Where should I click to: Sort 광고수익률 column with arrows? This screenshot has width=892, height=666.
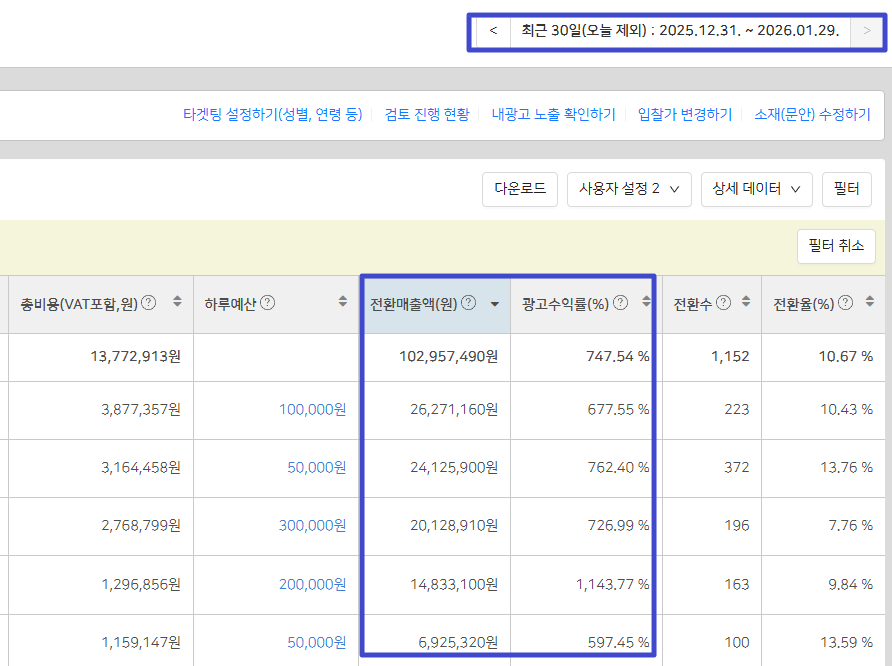click(x=646, y=303)
